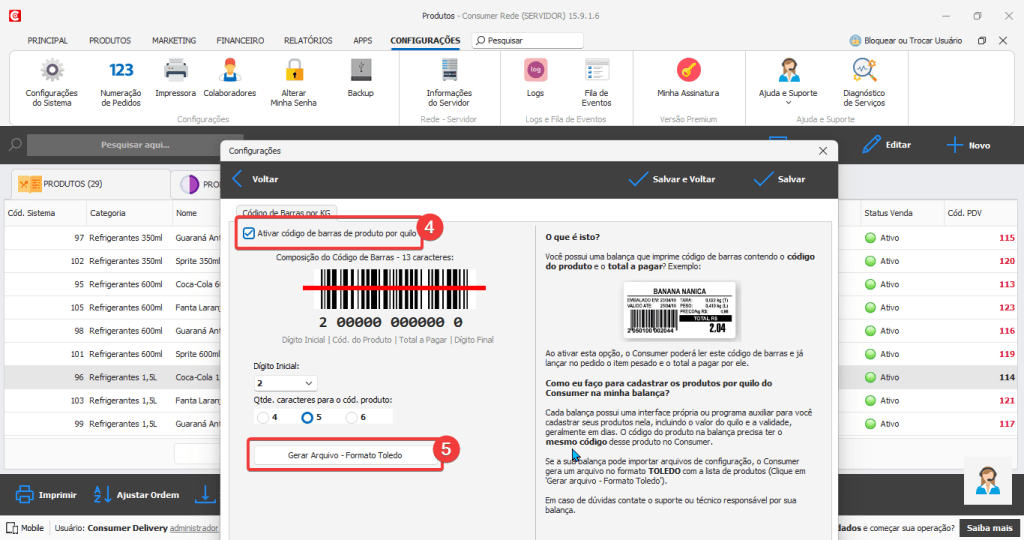Click Gerar Arquivo - Formato Toledo button
The height and width of the screenshot is (540, 1024).
(x=345, y=454)
